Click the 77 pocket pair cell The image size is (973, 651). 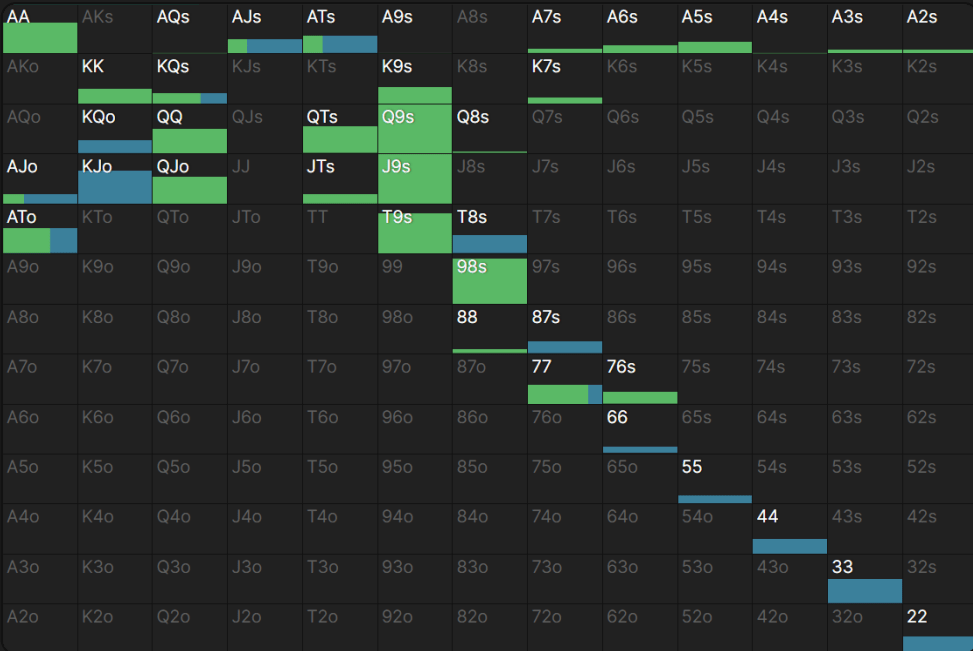tap(565, 379)
